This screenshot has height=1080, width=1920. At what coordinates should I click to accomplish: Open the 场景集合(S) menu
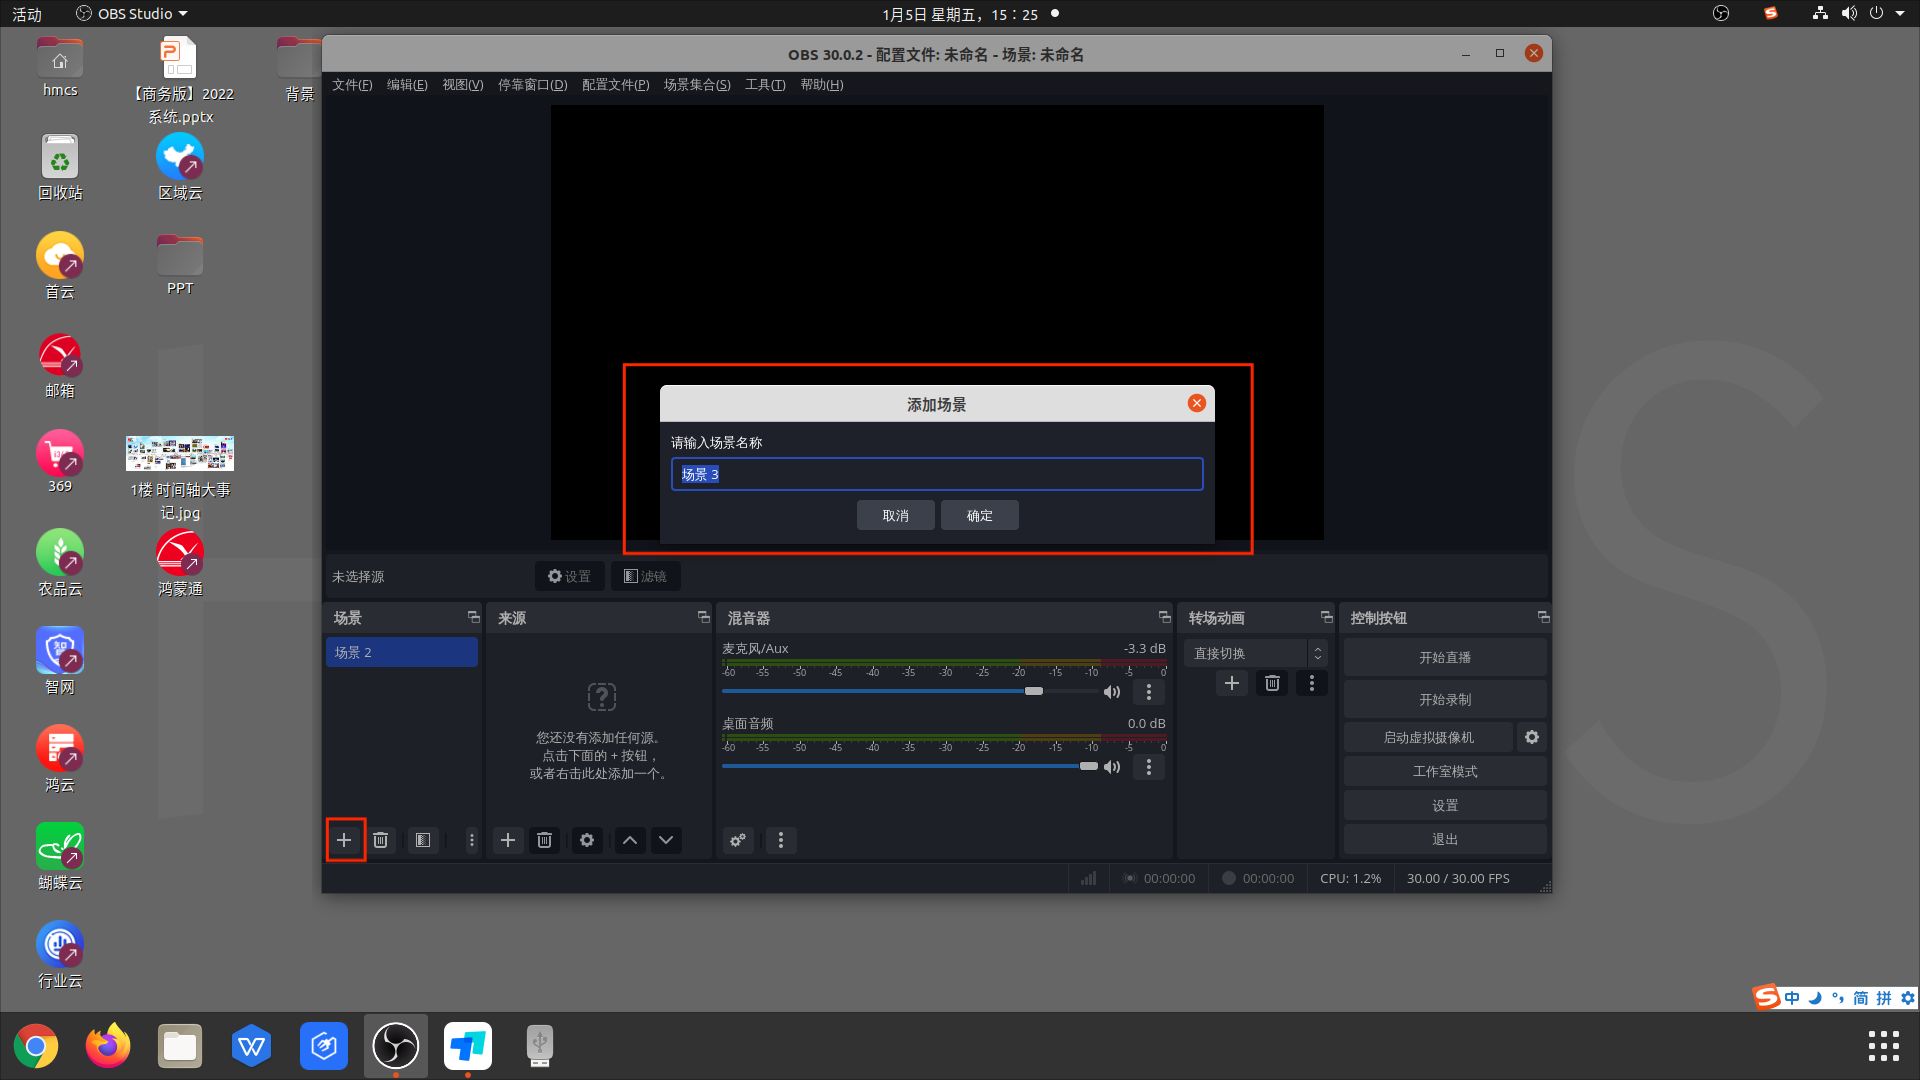point(697,85)
